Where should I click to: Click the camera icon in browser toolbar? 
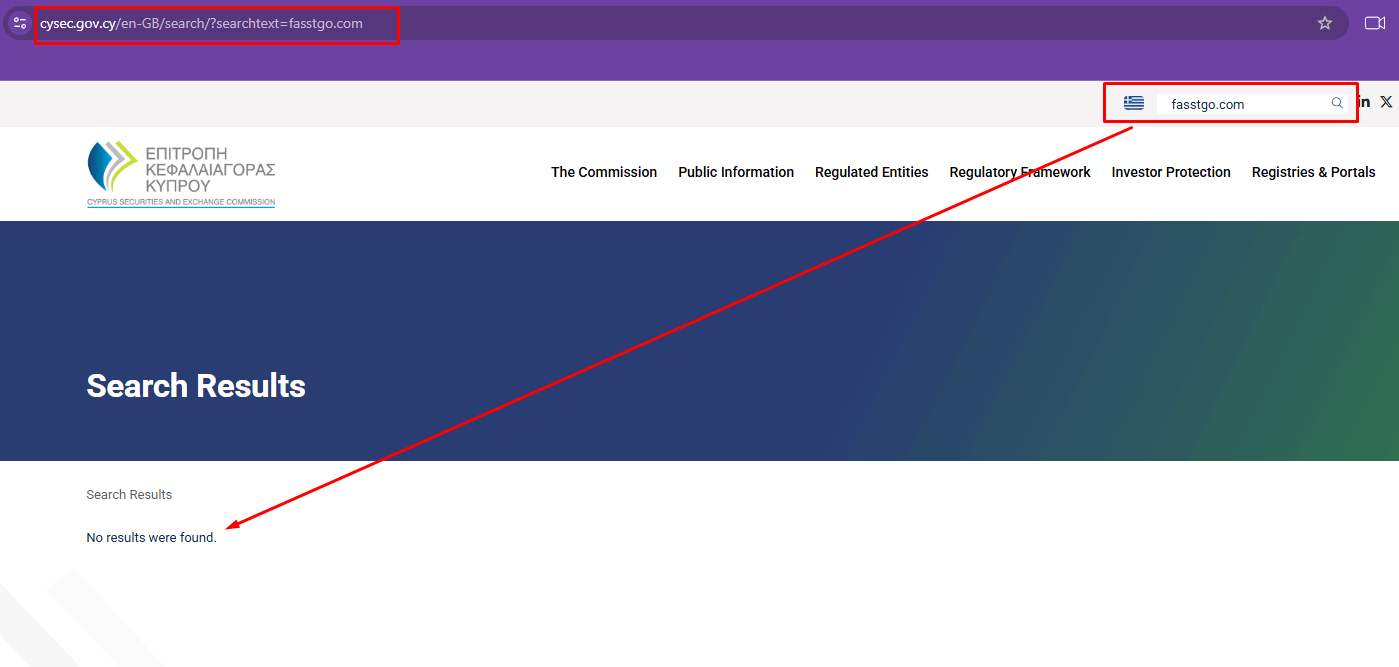point(1375,23)
